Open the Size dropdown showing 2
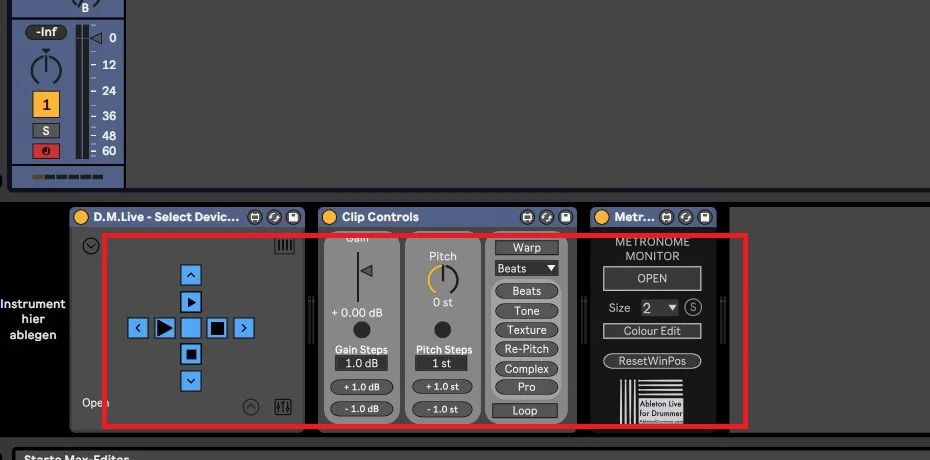The width and height of the screenshot is (930, 460). click(660, 308)
